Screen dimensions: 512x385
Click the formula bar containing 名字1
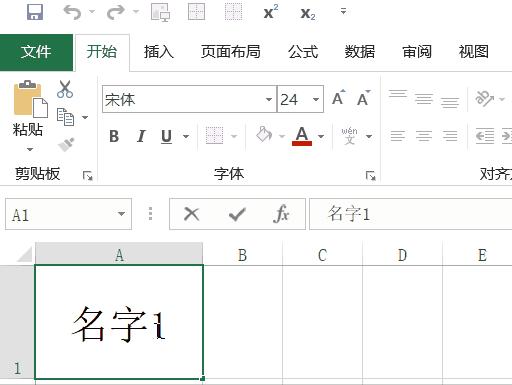411,214
